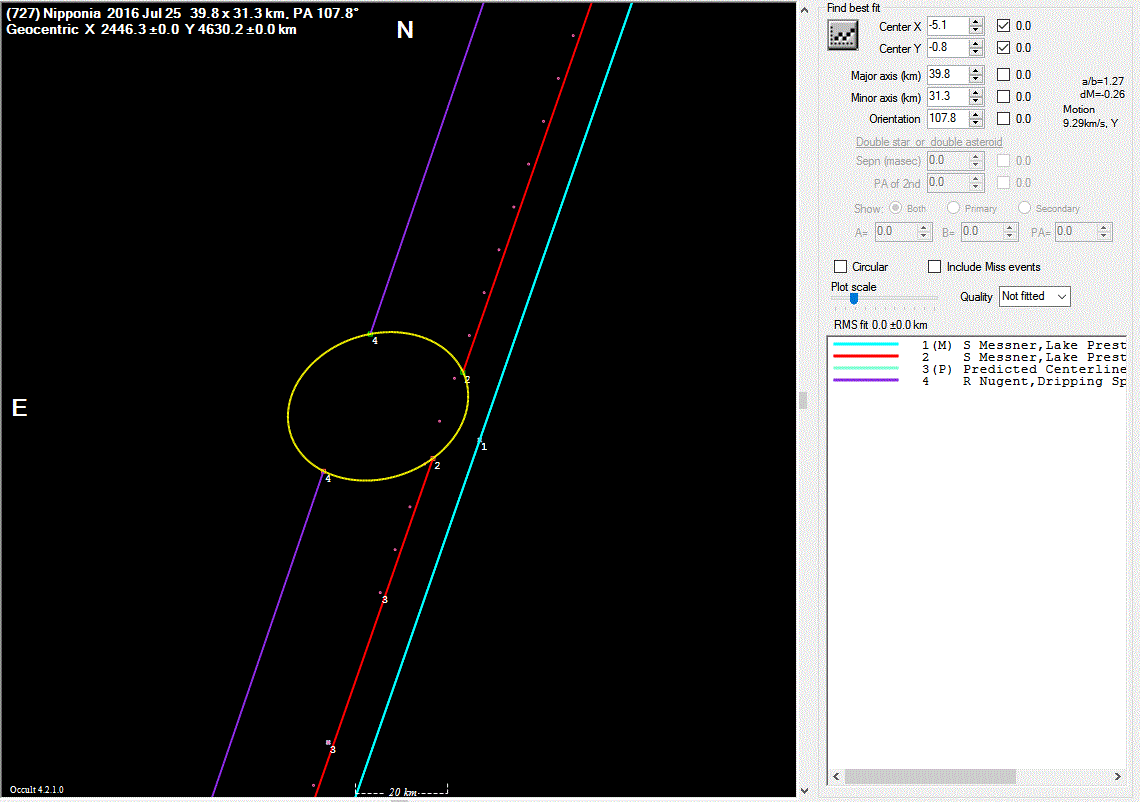Open the Quality dropdown
Screen dimensions: 1140x802
tap(1034, 296)
